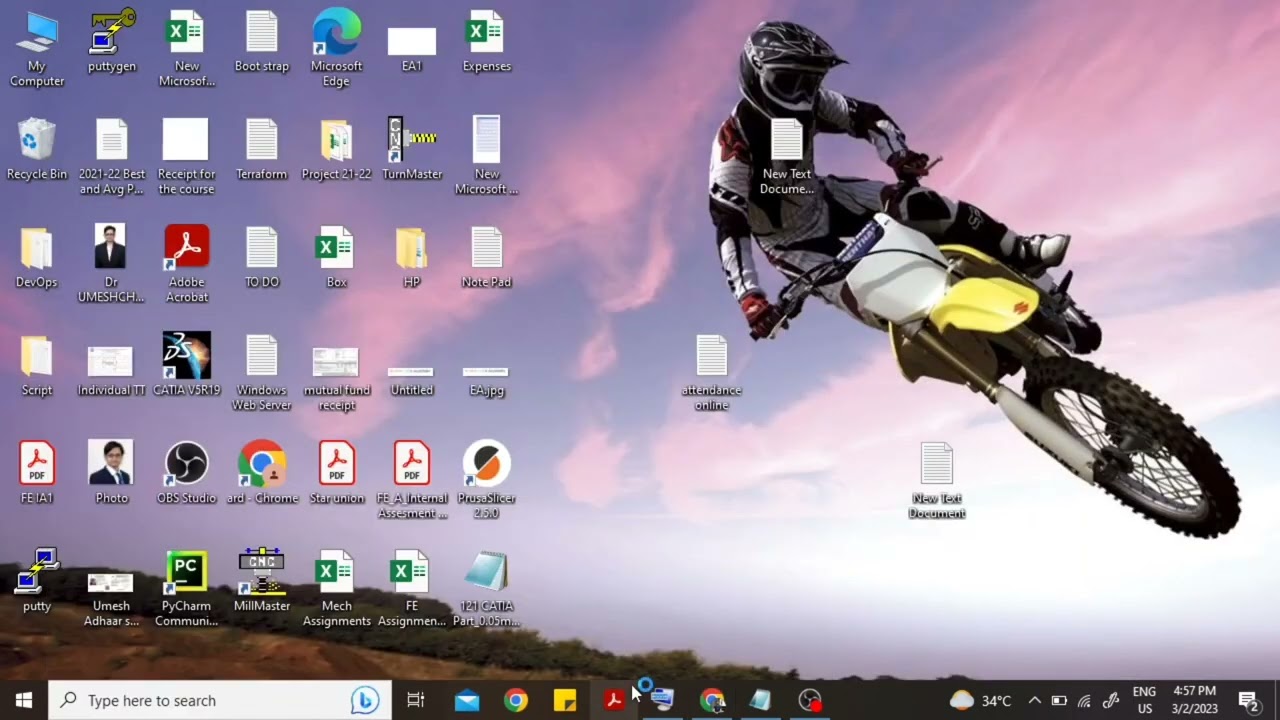The height and width of the screenshot is (720, 1280).
Task: Select the Windows Web Server text file
Action: (x=262, y=372)
